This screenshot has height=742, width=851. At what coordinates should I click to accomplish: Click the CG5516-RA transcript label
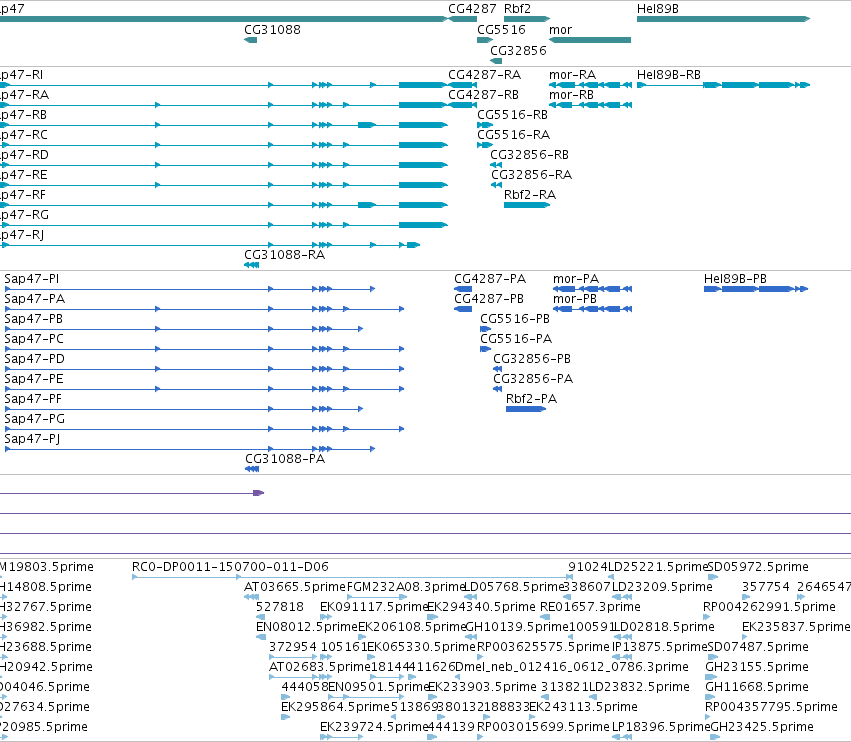point(513,135)
